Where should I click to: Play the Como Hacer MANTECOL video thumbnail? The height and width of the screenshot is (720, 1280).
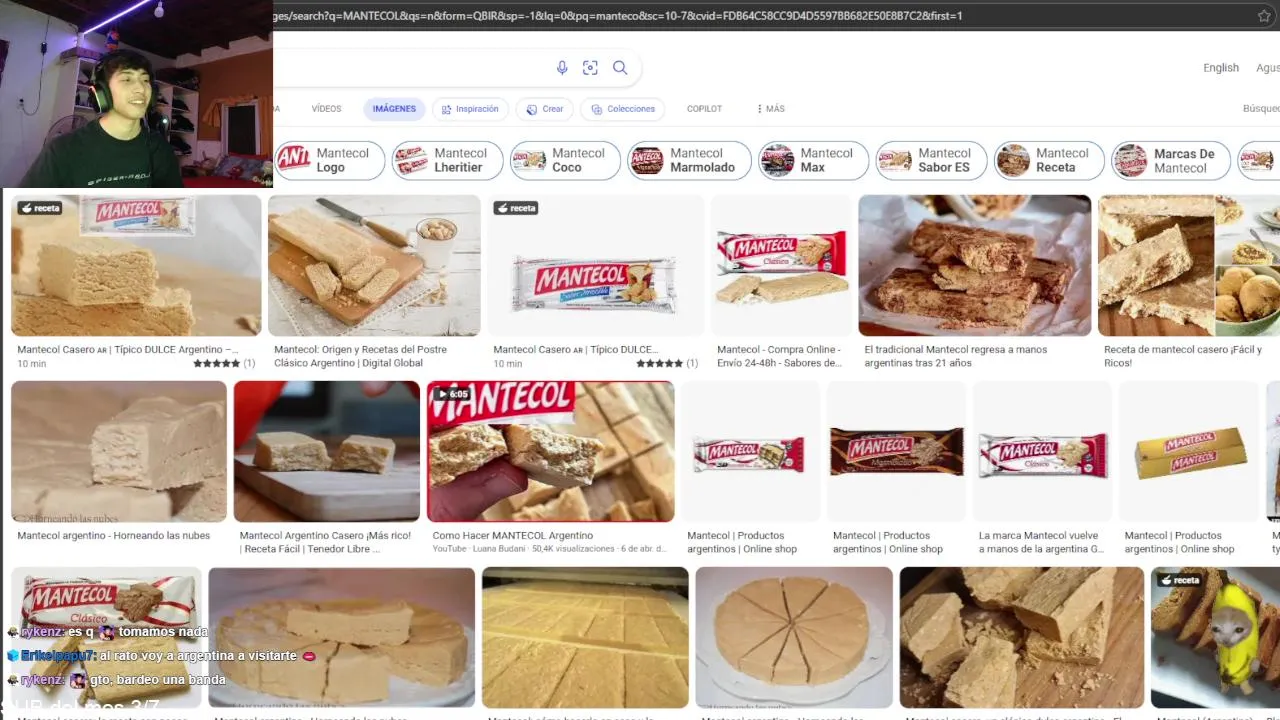[x=551, y=452]
